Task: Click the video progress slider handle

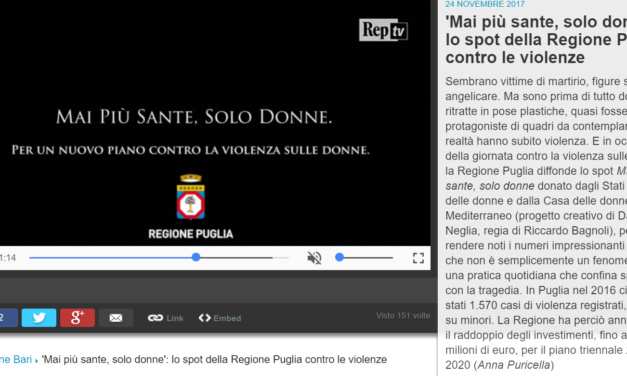Action: click(x=196, y=257)
